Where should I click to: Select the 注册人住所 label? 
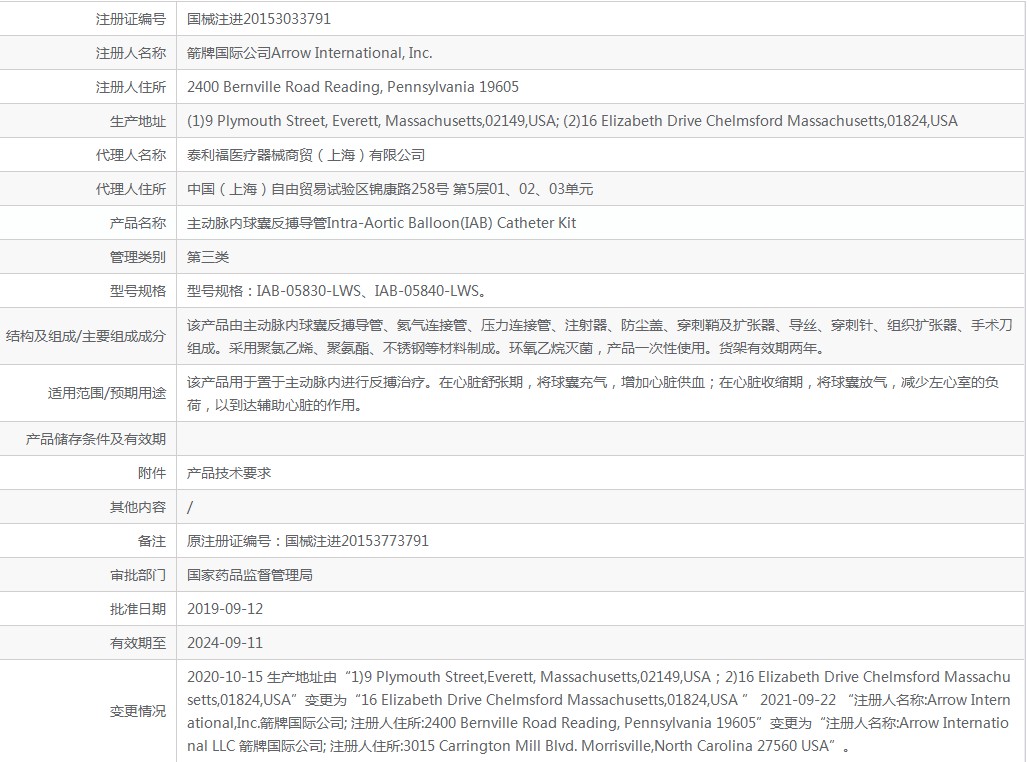(131, 87)
